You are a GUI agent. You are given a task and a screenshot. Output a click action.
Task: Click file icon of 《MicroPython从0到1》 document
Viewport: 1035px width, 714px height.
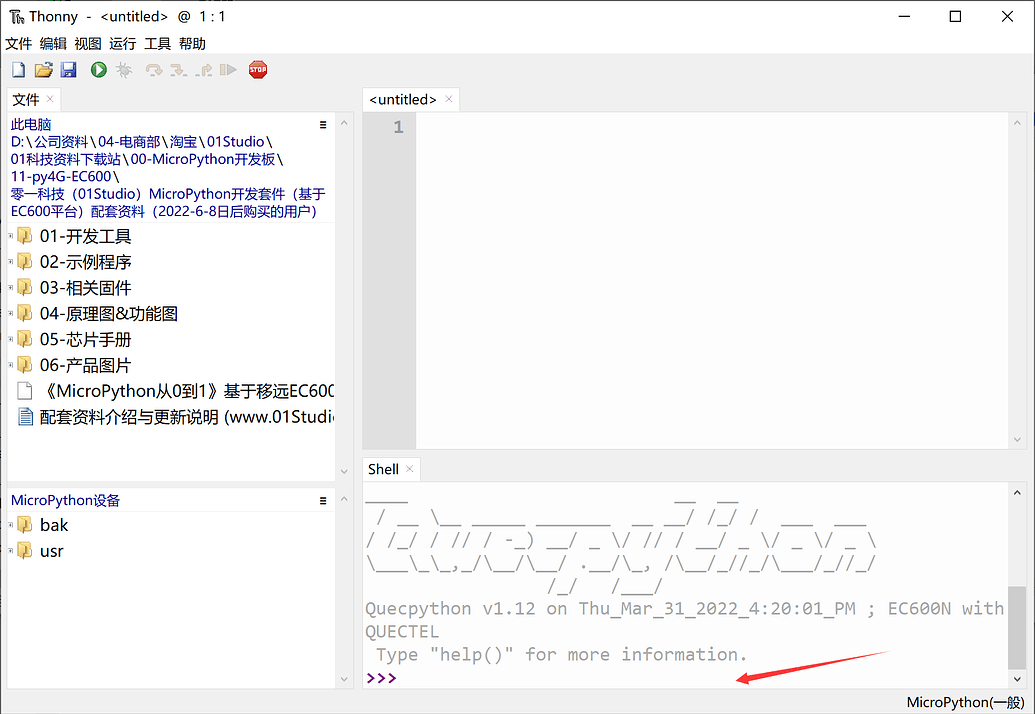(x=24, y=391)
